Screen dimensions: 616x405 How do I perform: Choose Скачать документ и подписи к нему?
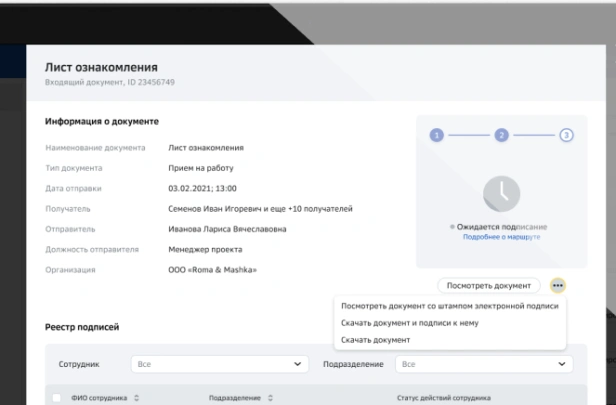[410, 323]
